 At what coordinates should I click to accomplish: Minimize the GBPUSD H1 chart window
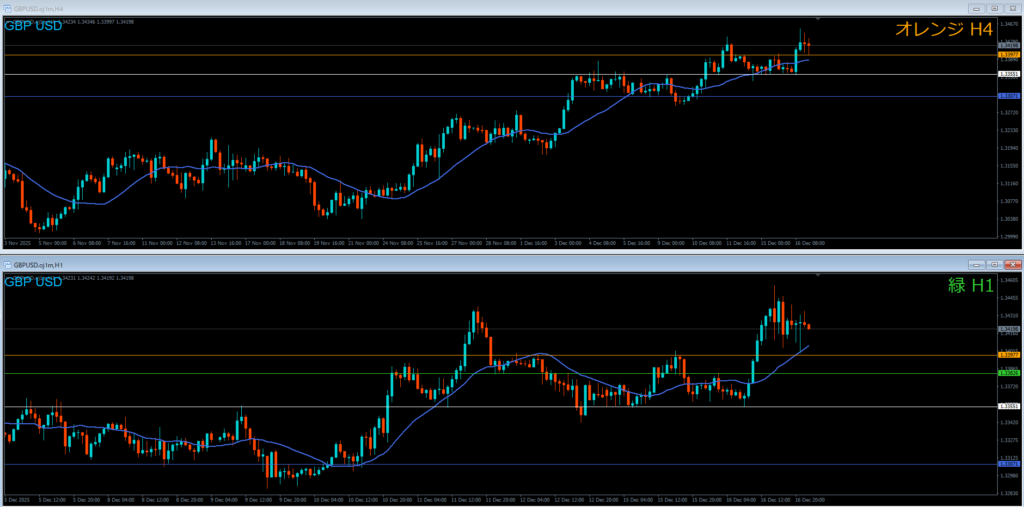point(975,265)
